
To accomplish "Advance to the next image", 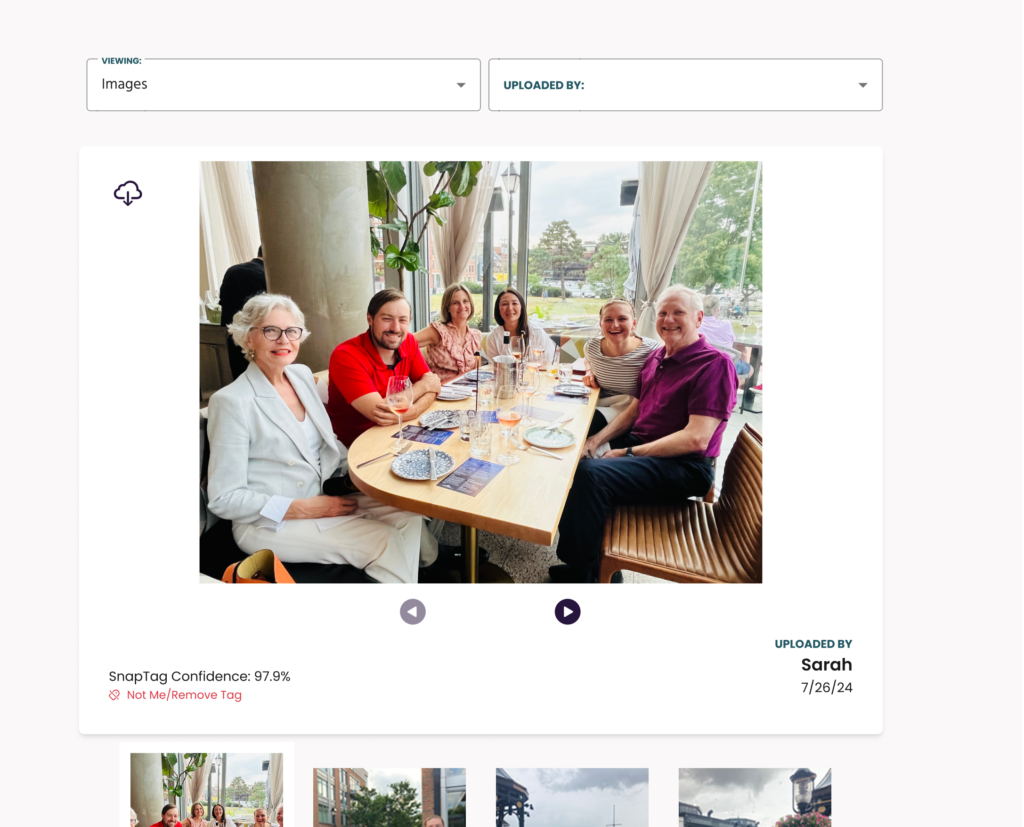I will coord(568,612).
